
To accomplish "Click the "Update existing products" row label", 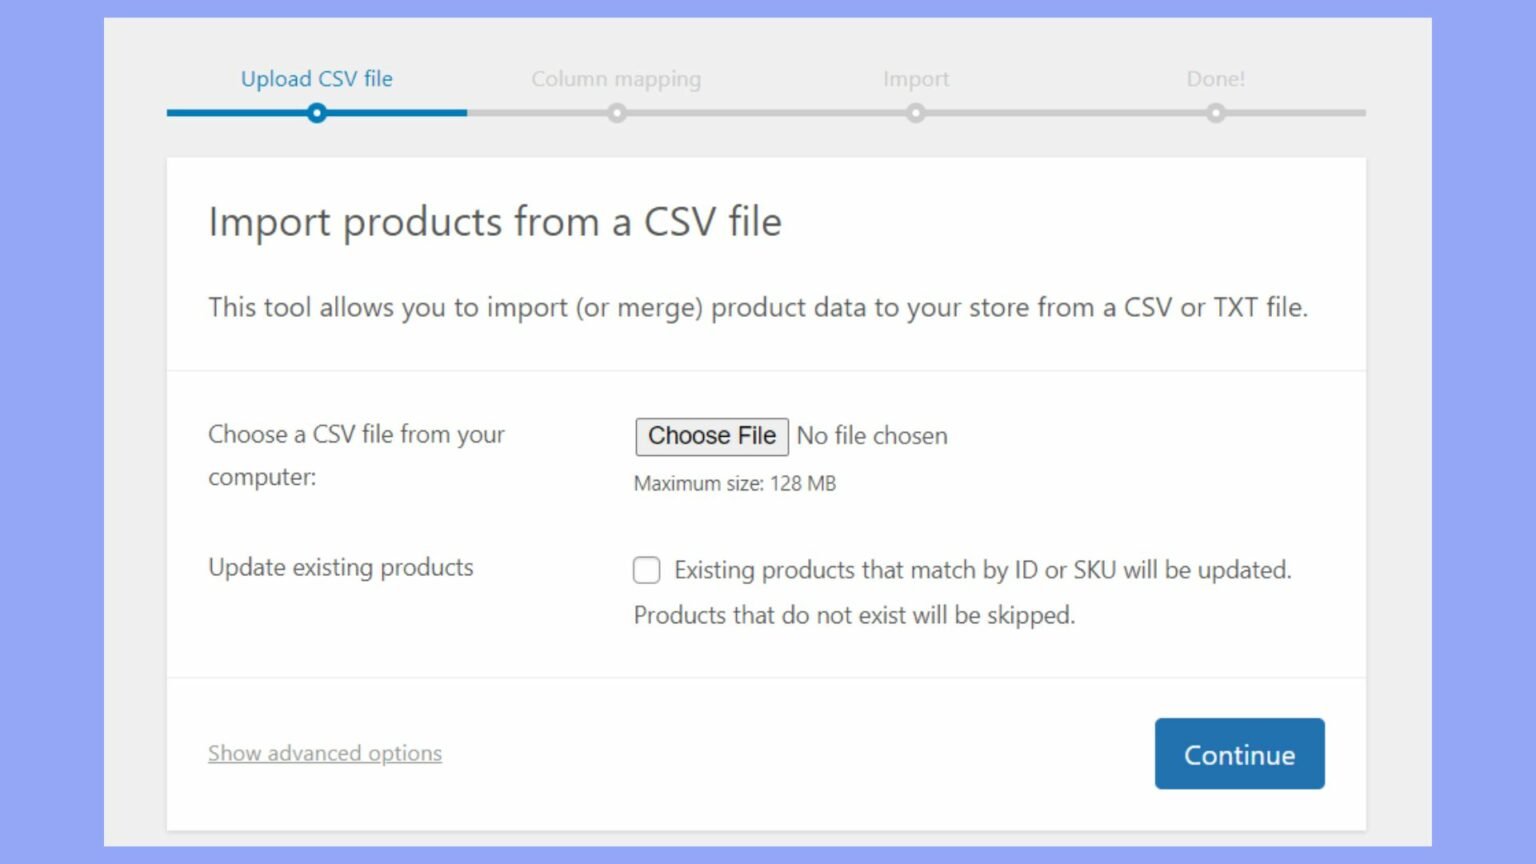I will [x=340, y=567].
